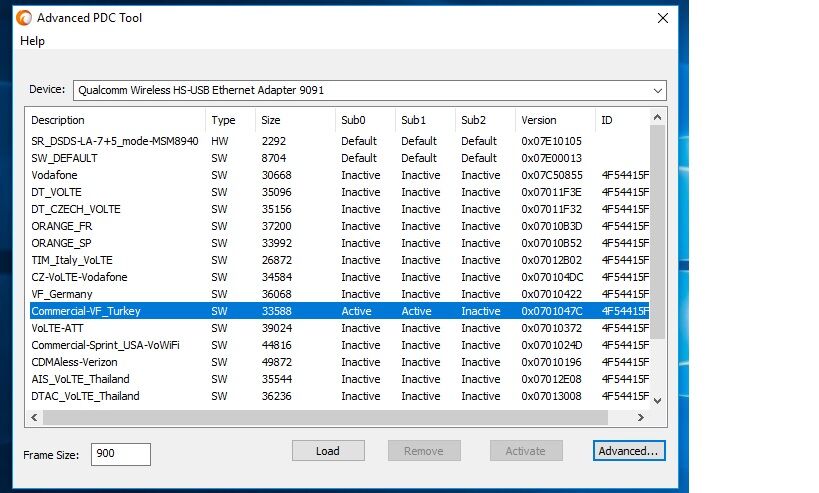Image resolution: width=819 pixels, height=493 pixels.
Task: Select the ORANGE_SP row
Action: coord(339,243)
